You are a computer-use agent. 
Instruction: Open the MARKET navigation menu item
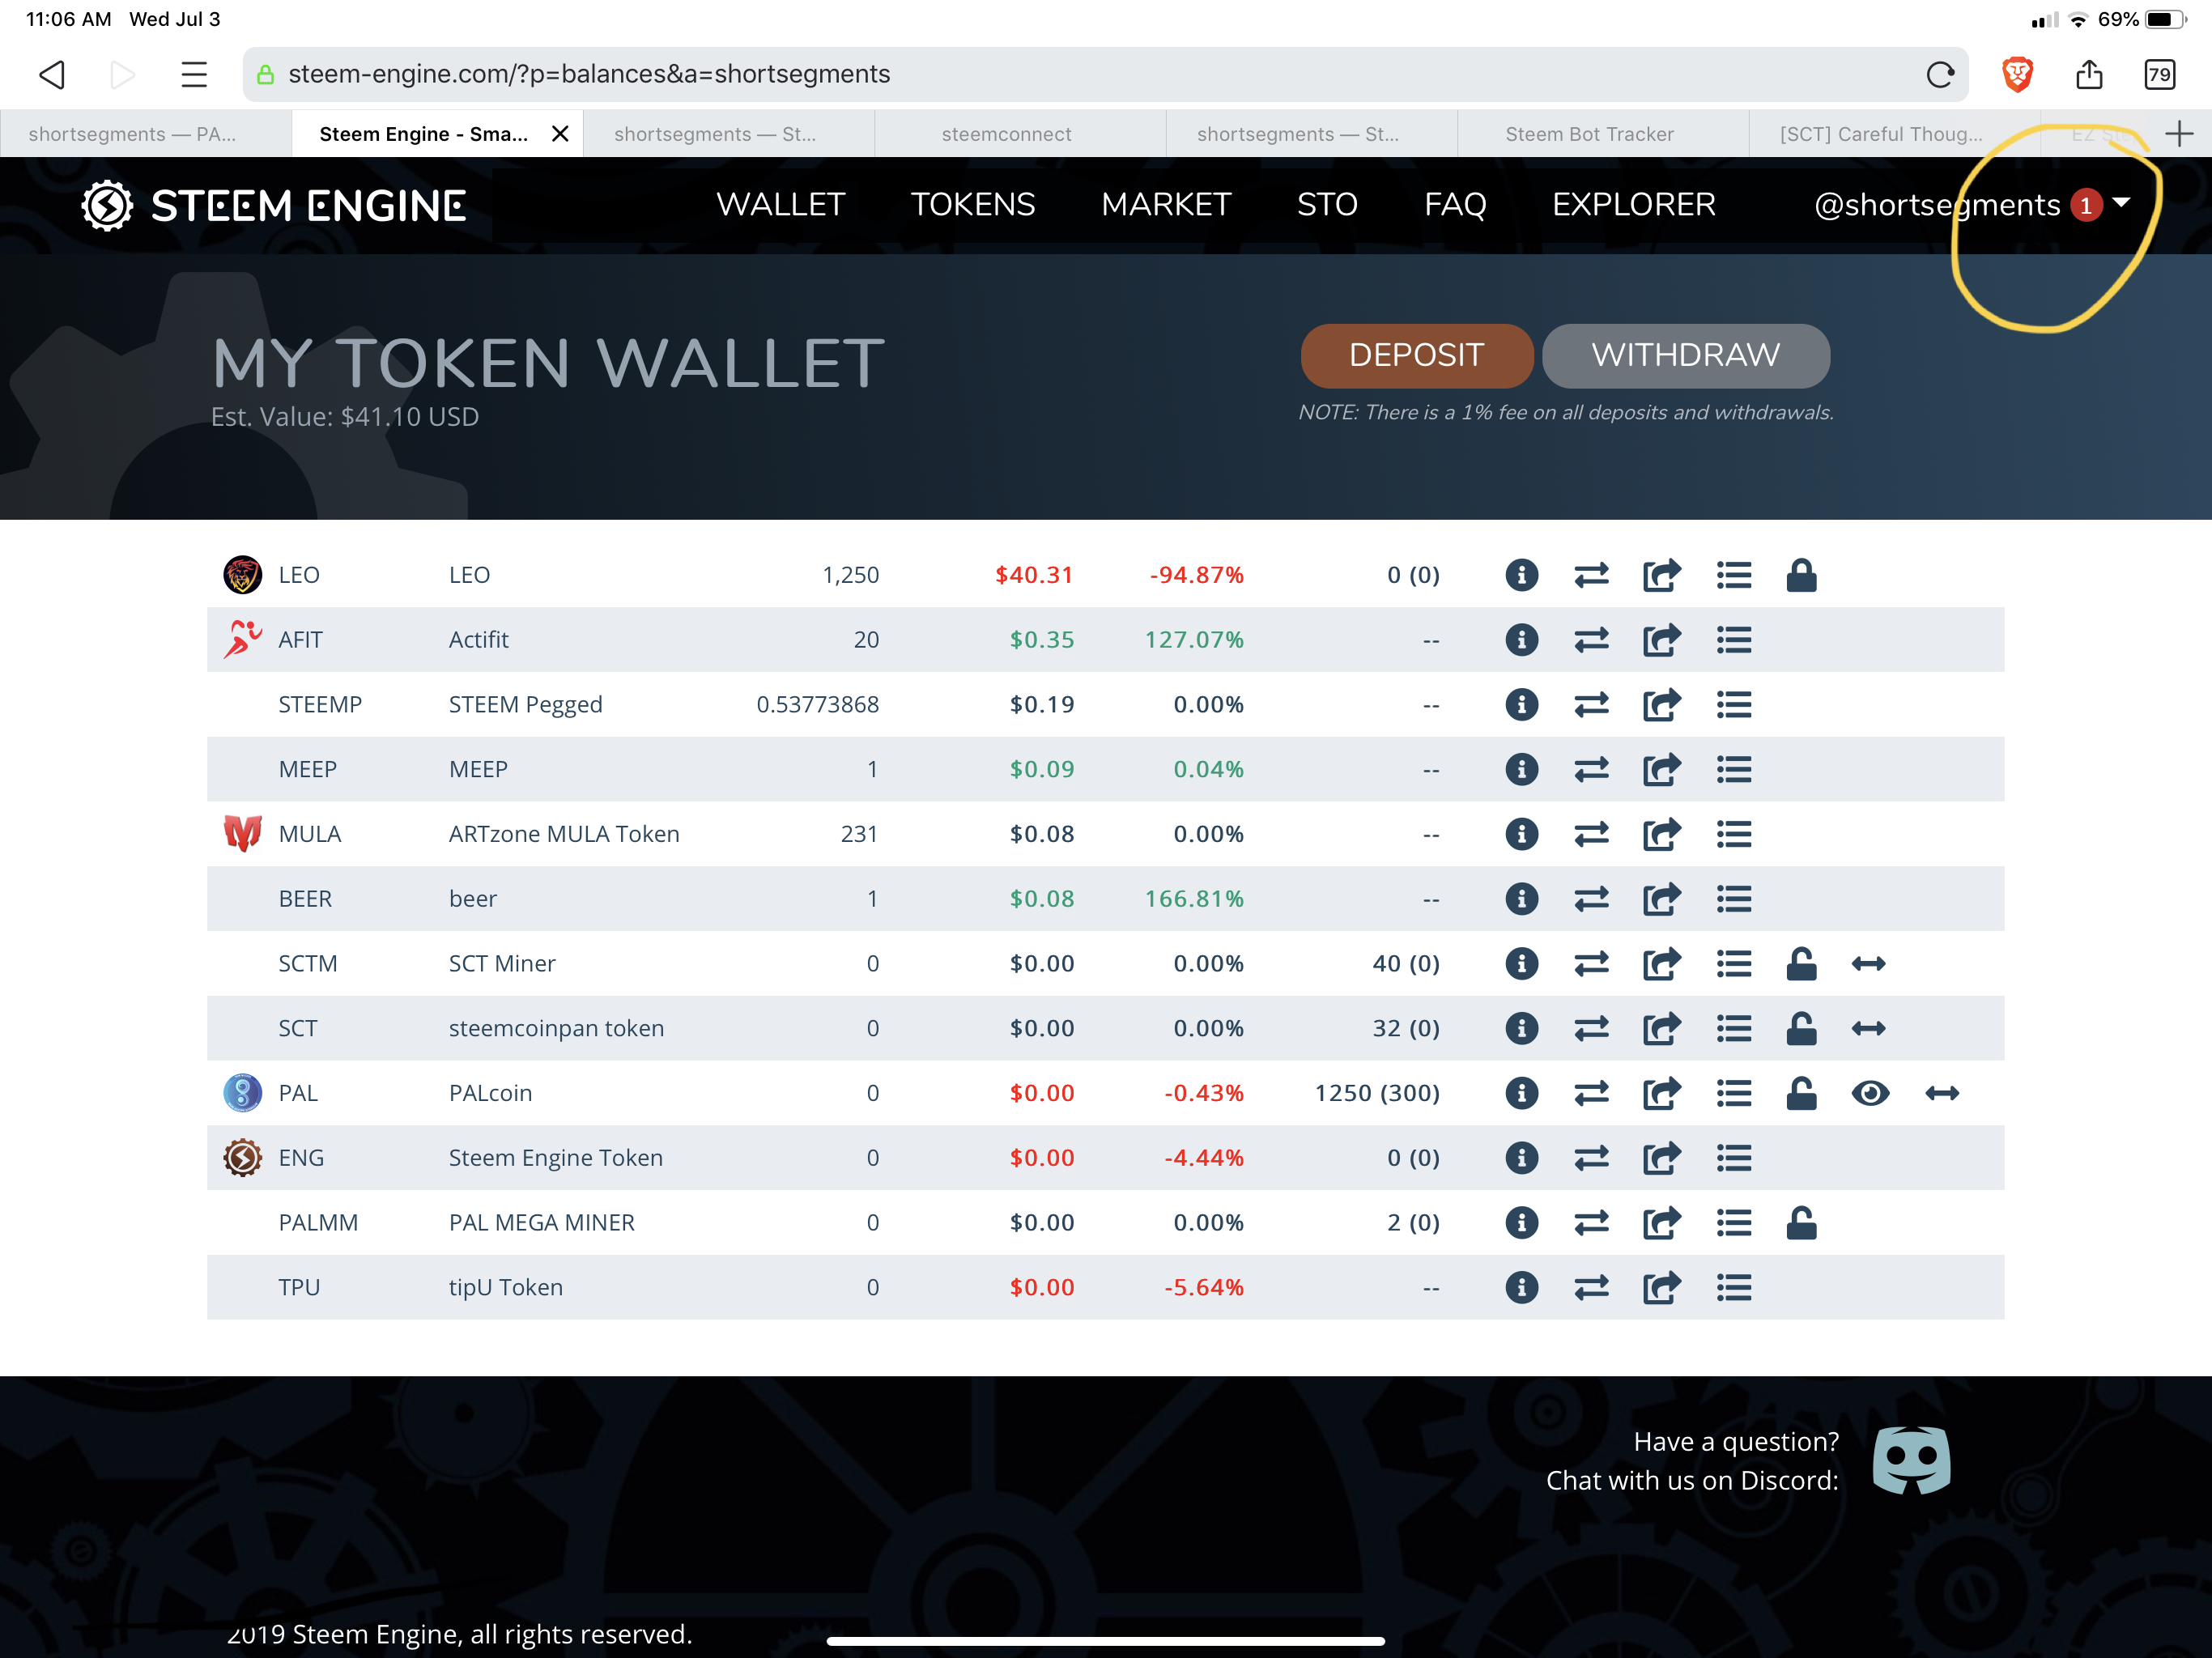coord(1165,204)
